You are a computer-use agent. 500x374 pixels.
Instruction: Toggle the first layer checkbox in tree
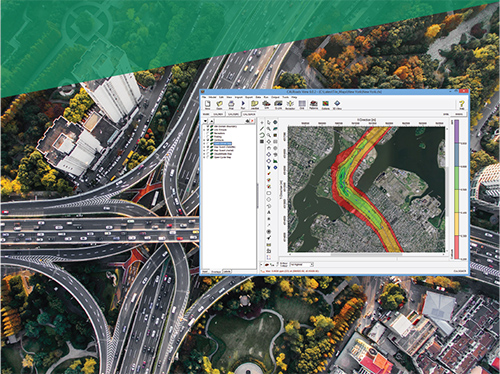pyautogui.click(x=208, y=126)
